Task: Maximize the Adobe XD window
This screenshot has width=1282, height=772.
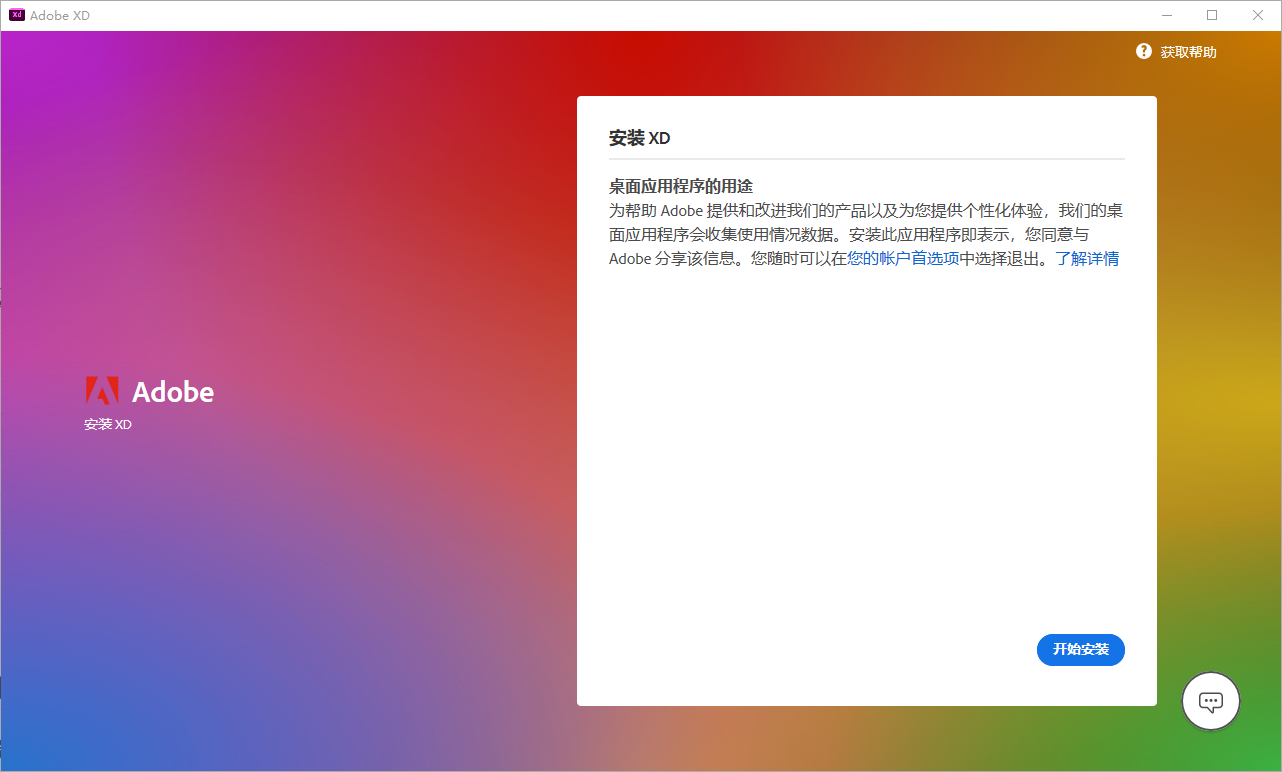Action: click(x=1212, y=15)
